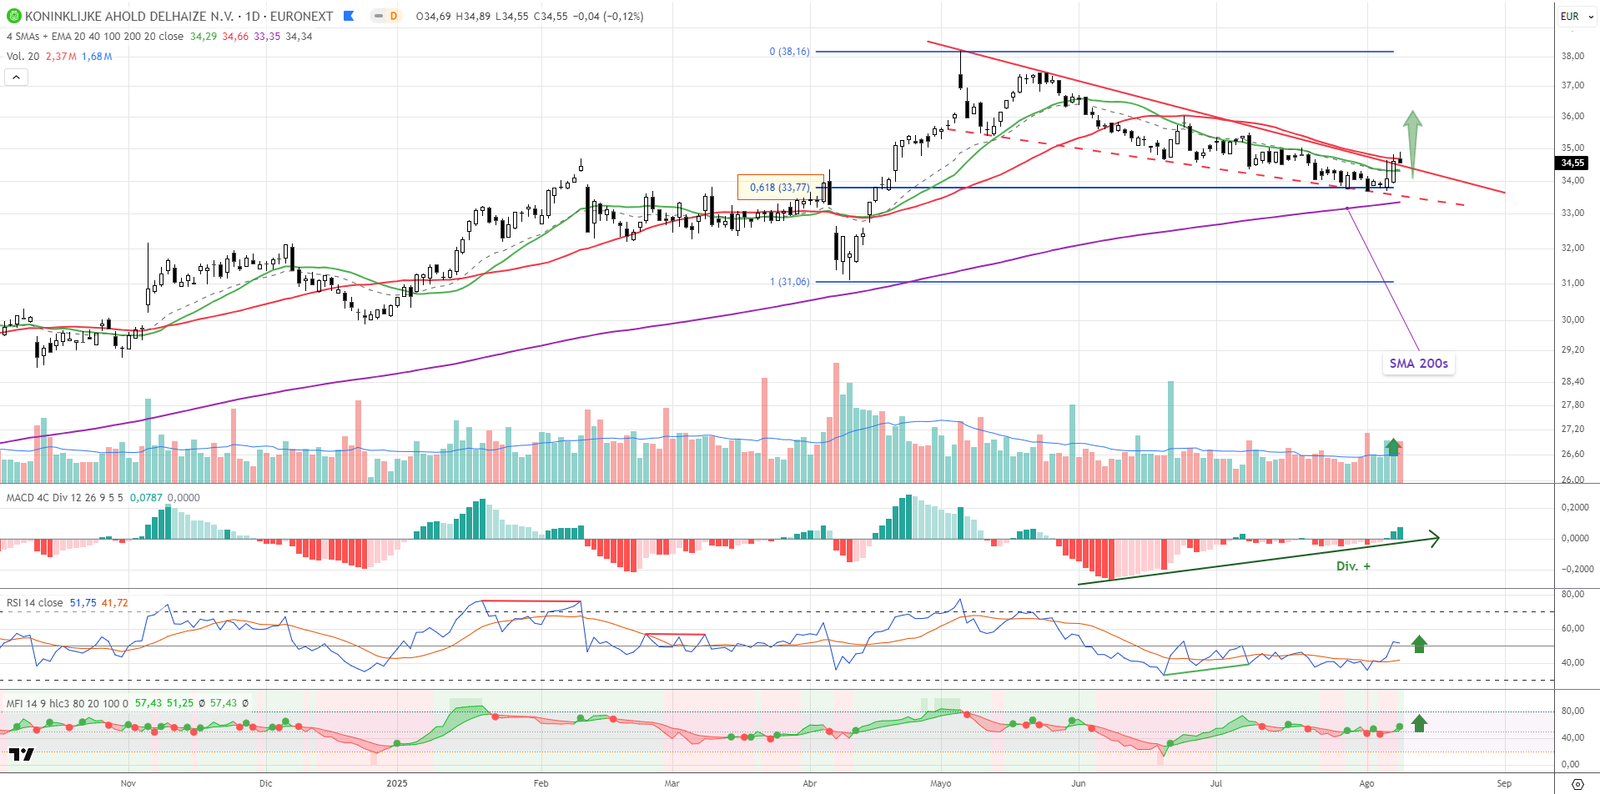Click the 29,20 price scale label
The height and width of the screenshot is (794, 1600).
coord(1572,350)
